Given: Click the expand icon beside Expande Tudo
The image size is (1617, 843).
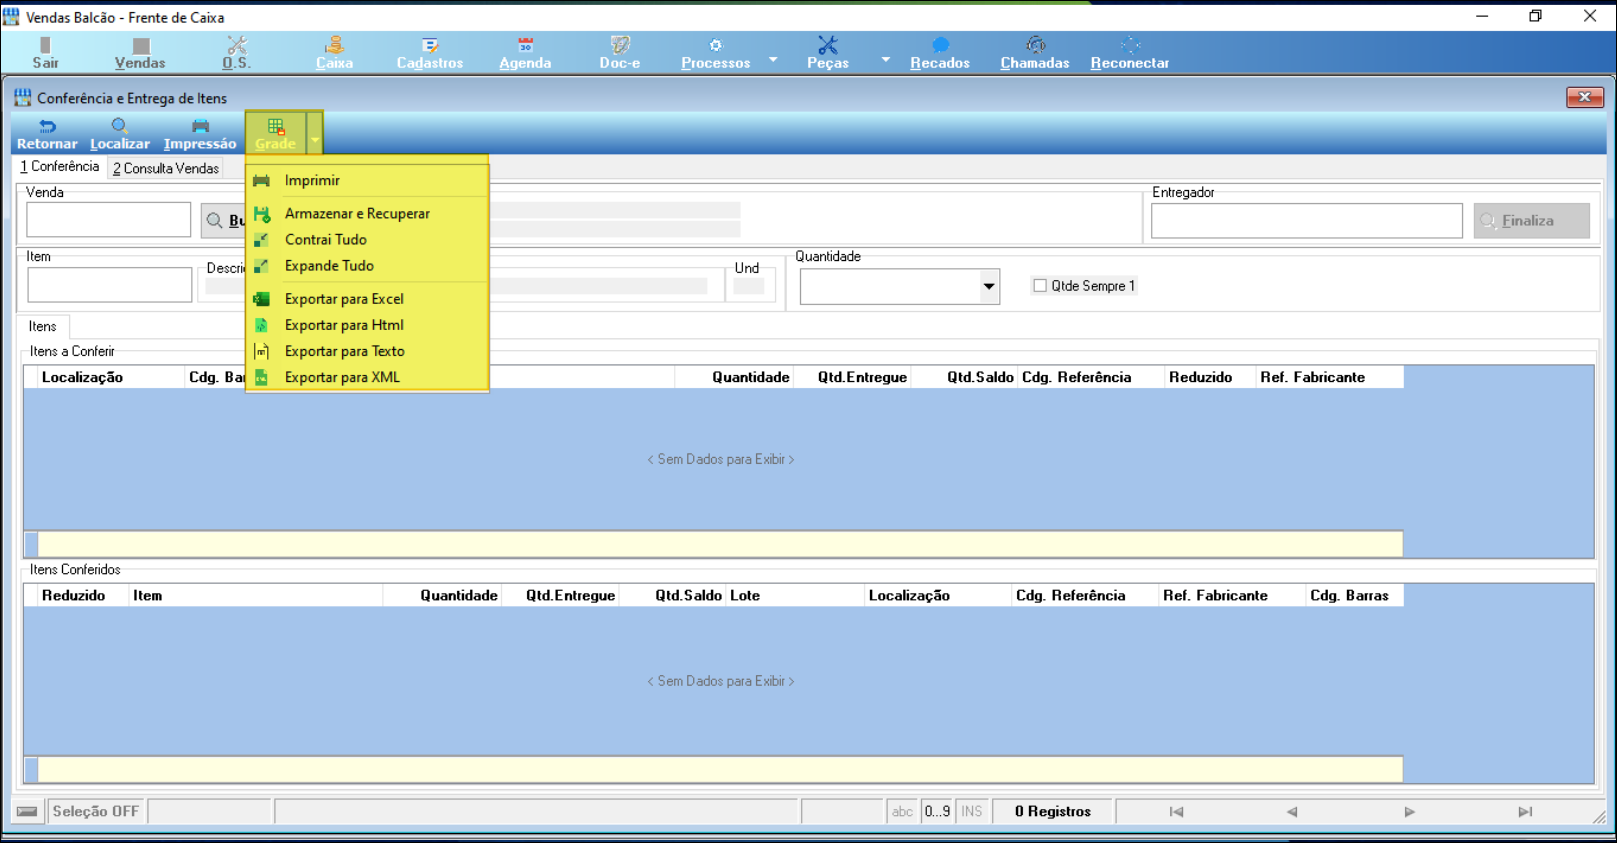Looking at the screenshot, I should 261,266.
